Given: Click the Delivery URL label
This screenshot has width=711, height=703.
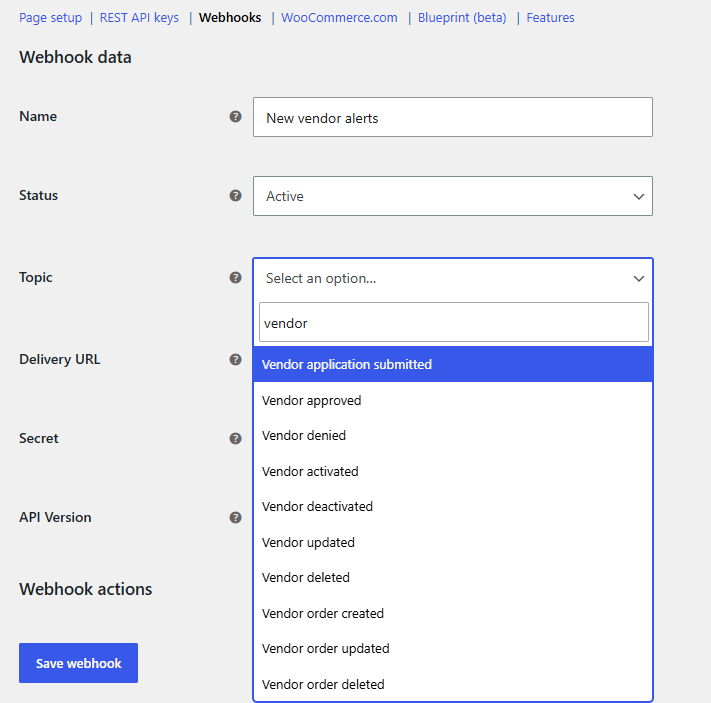Looking at the screenshot, I should coord(59,359).
